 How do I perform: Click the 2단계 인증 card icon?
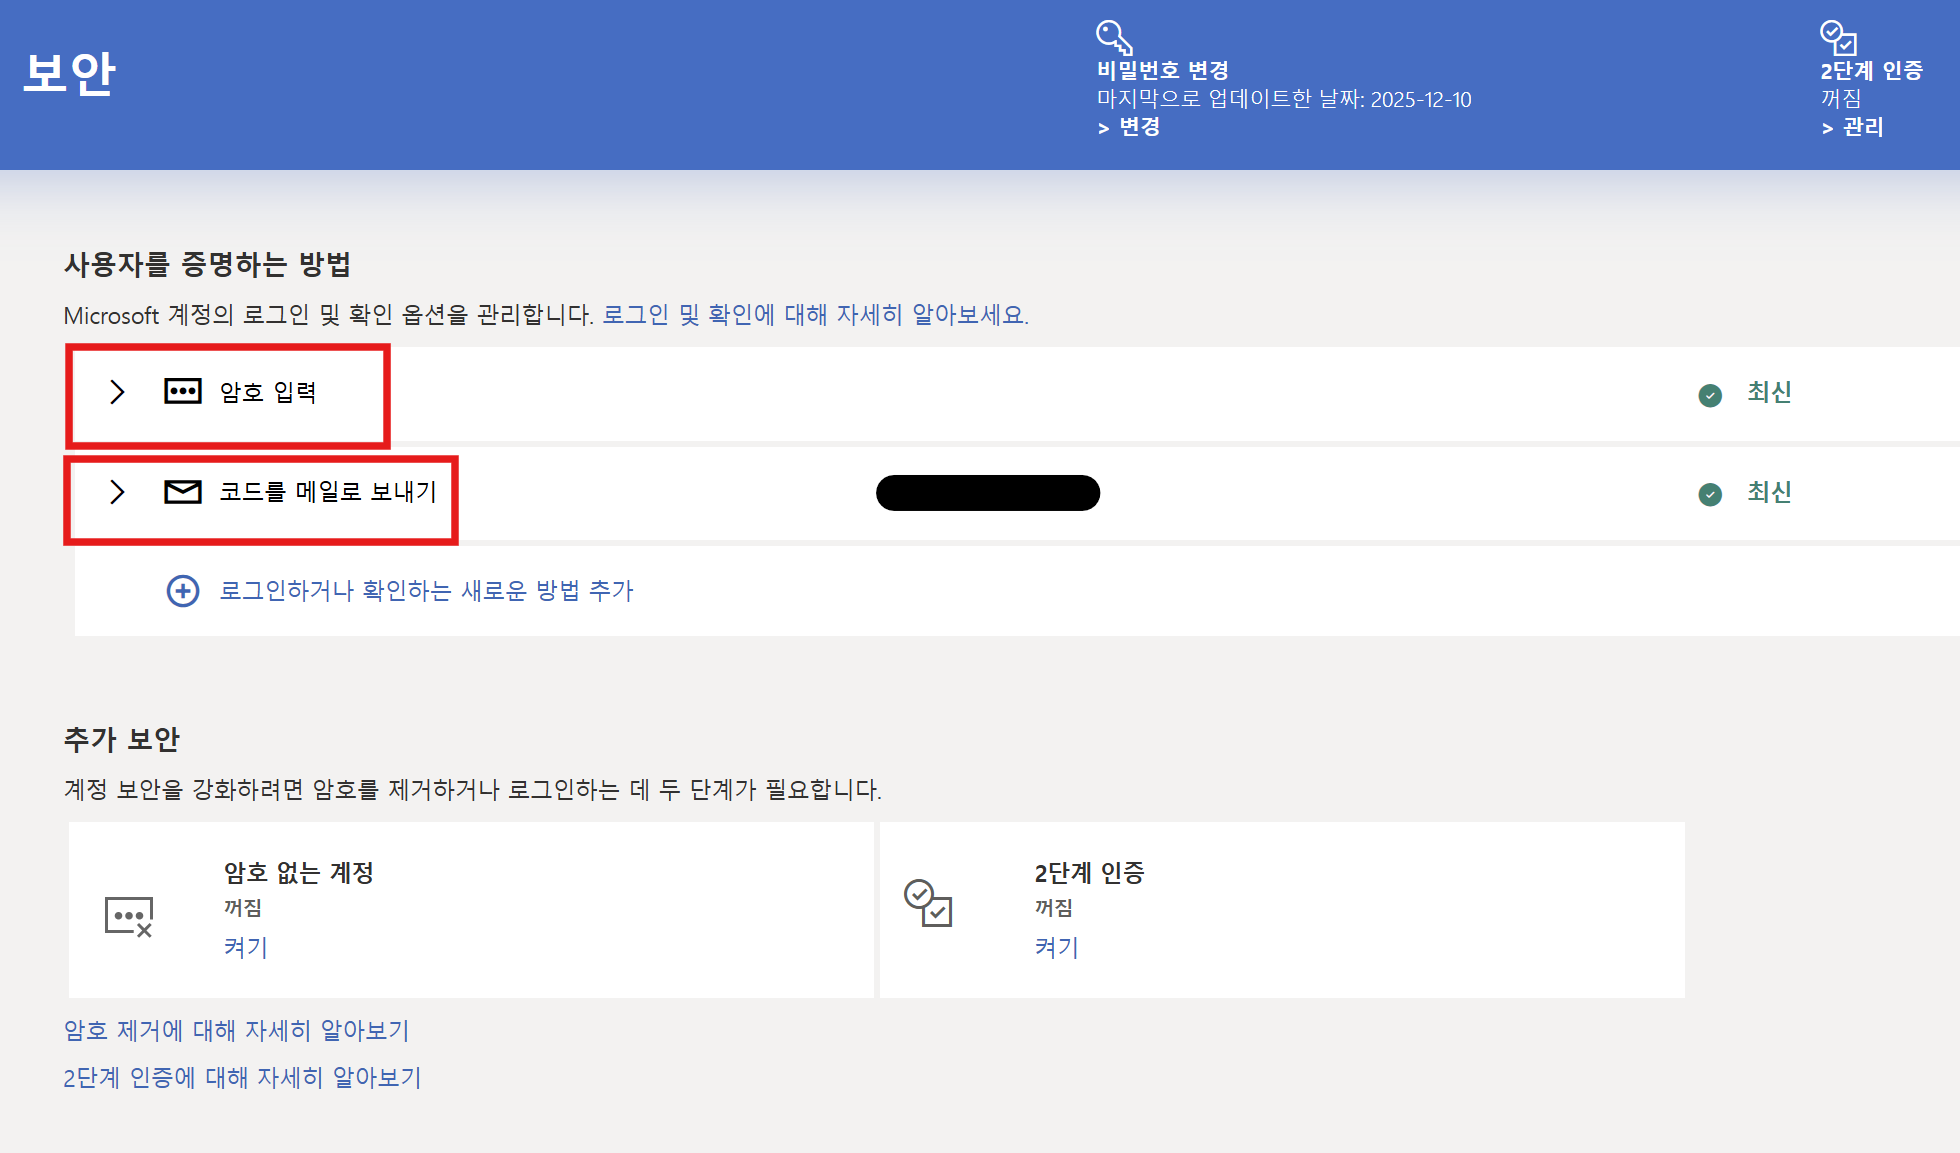[928, 903]
